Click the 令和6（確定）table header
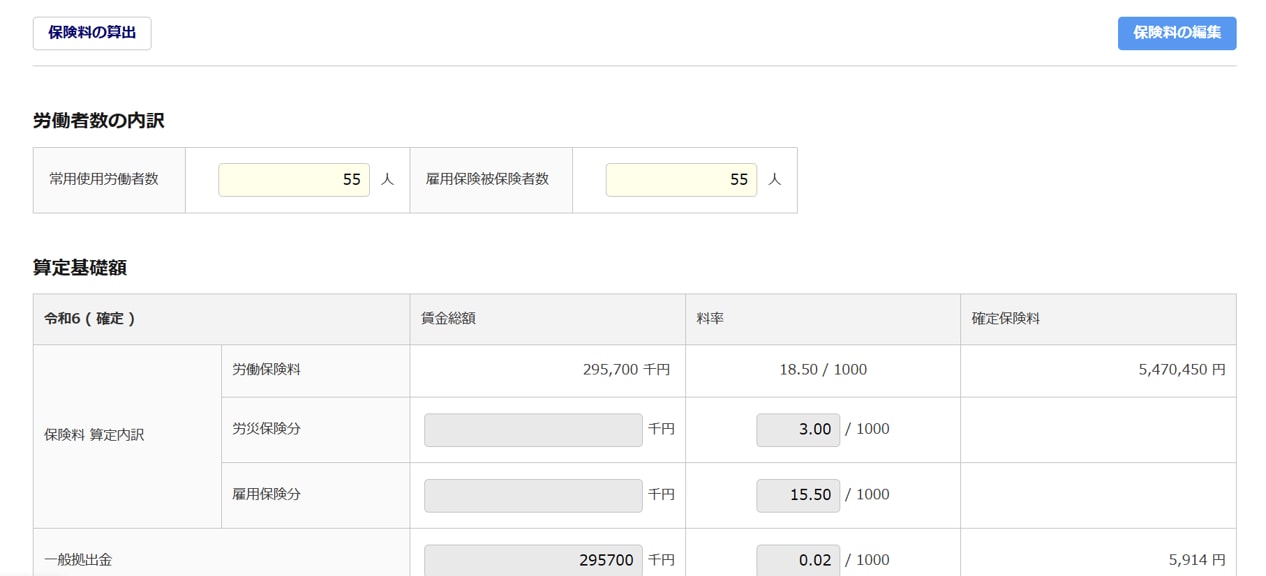The image size is (1266, 576). [x=90, y=319]
